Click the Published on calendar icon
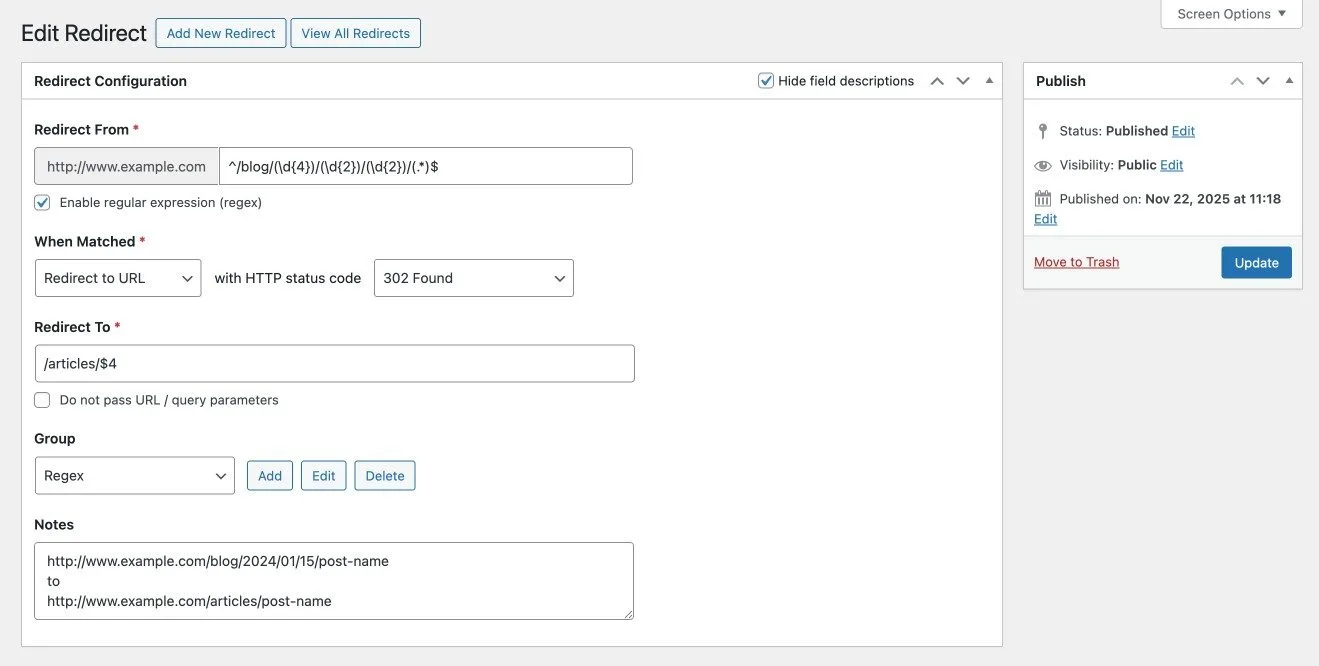The width and height of the screenshot is (1319, 666). click(1043, 199)
